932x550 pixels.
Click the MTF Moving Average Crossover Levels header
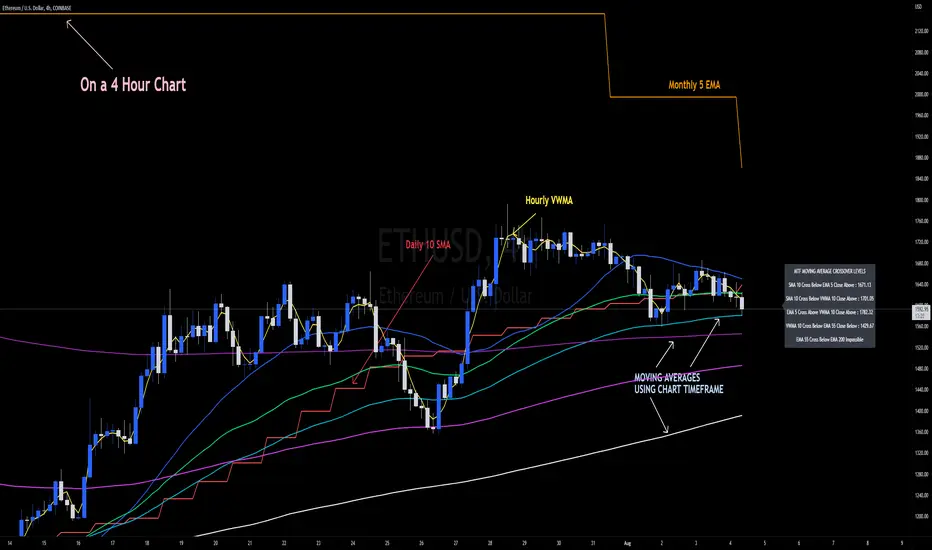(x=830, y=271)
